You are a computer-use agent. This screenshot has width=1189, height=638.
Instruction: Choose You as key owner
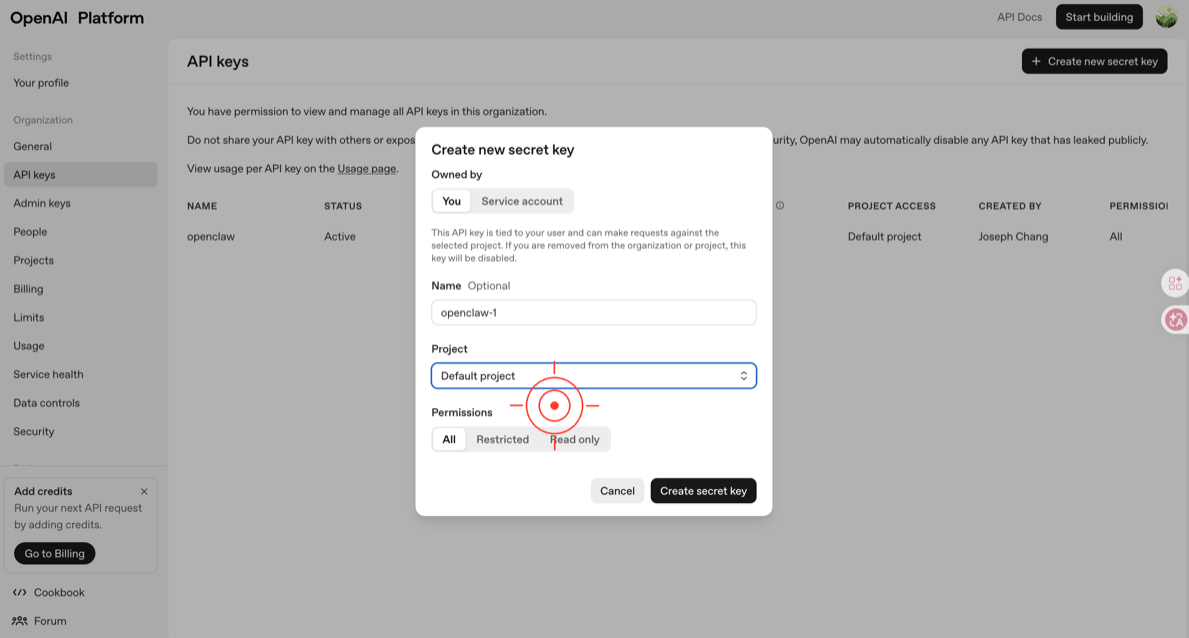click(x=451, y=201)
